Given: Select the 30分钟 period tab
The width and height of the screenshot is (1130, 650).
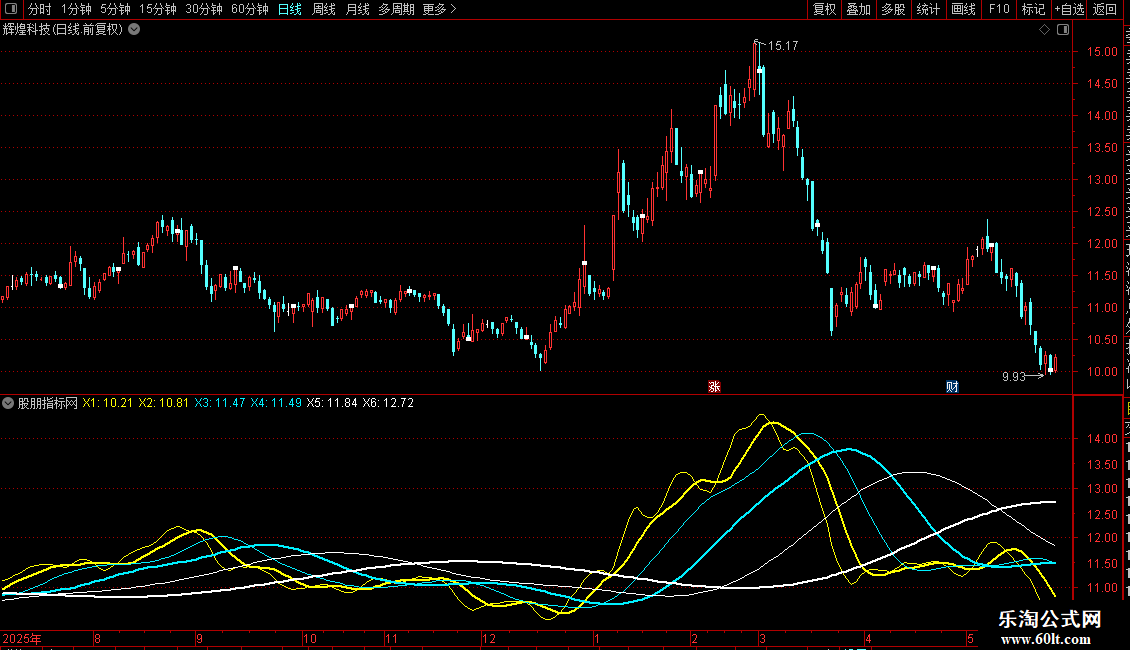Looking at the screenshot, I should (204, 9).
